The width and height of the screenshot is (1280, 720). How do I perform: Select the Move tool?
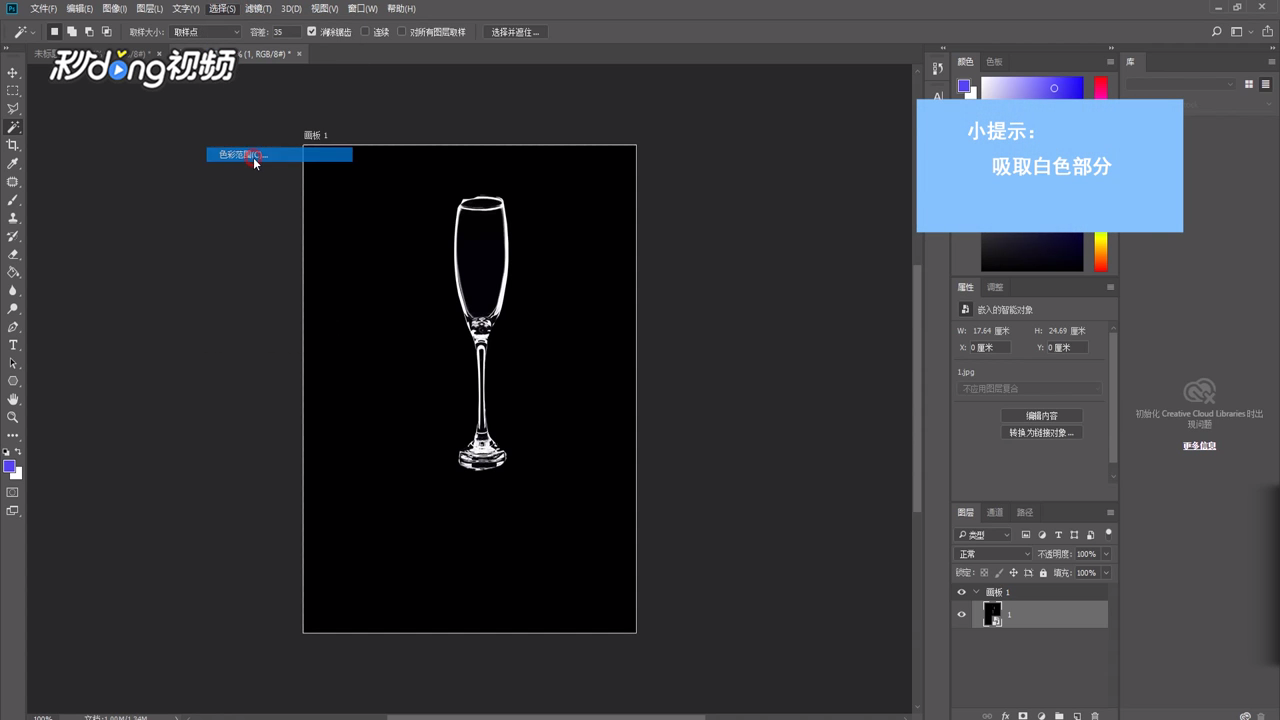pos(13,73)
